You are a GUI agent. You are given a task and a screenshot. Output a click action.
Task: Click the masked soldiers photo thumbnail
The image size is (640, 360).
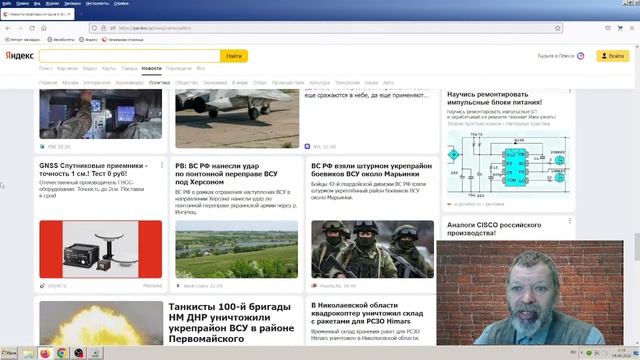point(372,249)
